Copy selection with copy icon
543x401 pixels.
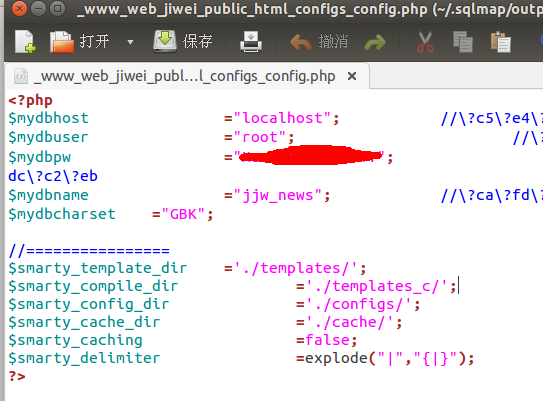pyautogui.click(x=463, y=42)
